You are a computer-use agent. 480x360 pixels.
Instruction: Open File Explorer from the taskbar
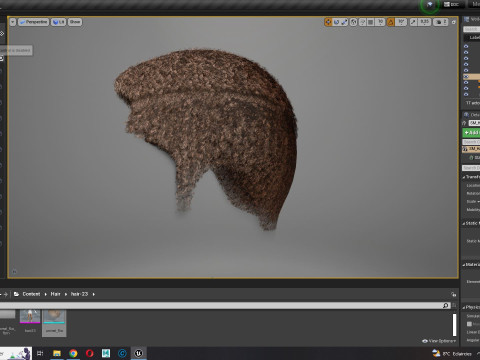click(57, 353)
